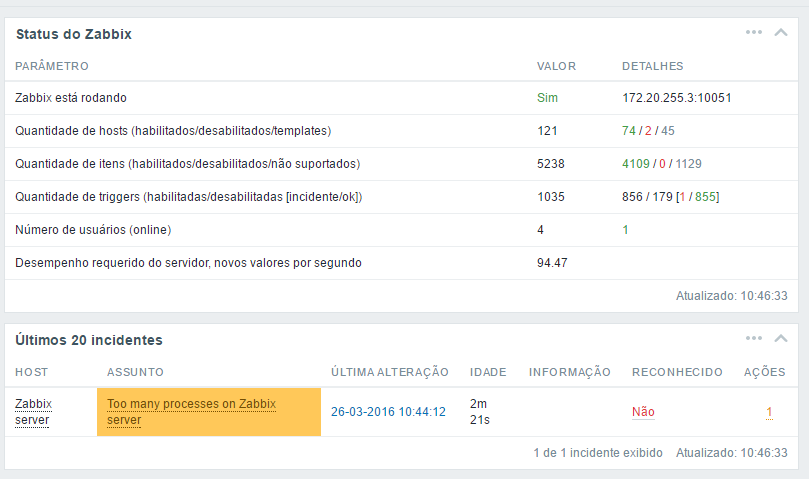Open the Status do Zabbix widget options menu
809x479 pixels.
(x=753, y=33)
